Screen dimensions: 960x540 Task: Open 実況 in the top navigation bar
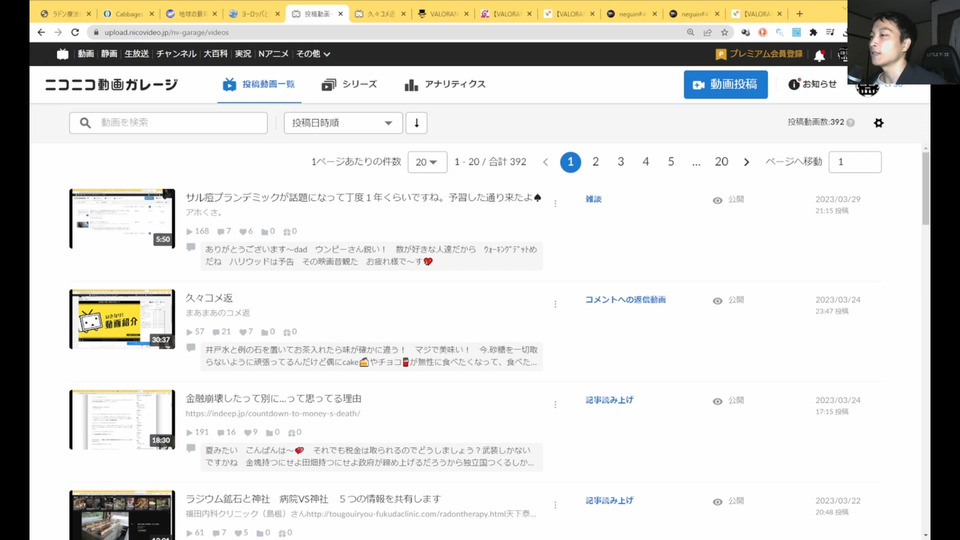coord(243,54)
